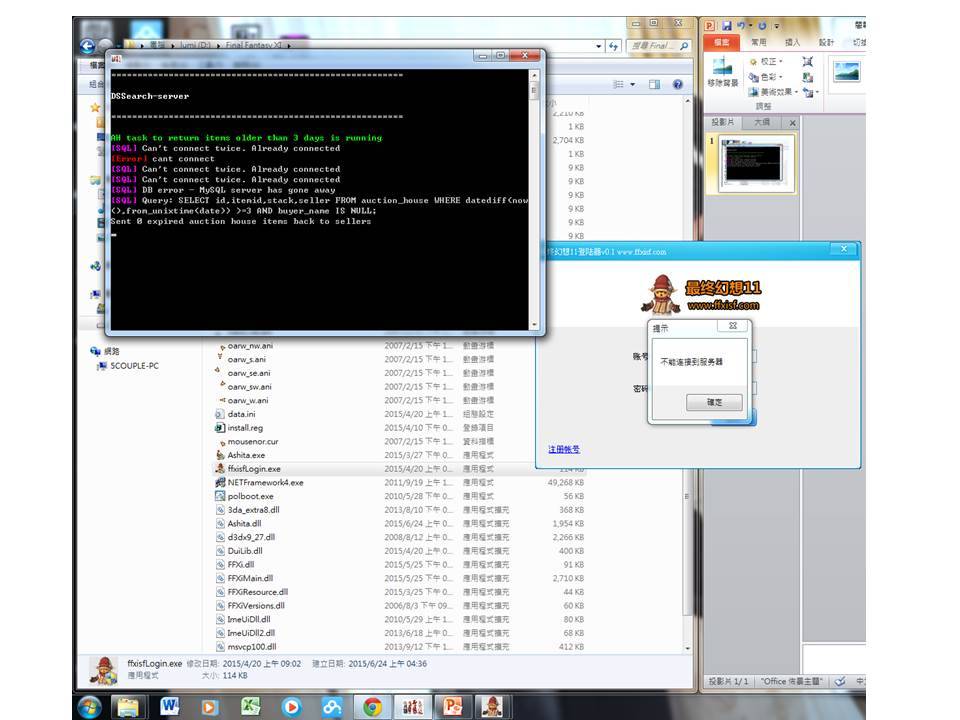Screen dimensions: 960x720
Task: Save the PowerPoint presentation with floppy icon
Action: click(727, 26)
